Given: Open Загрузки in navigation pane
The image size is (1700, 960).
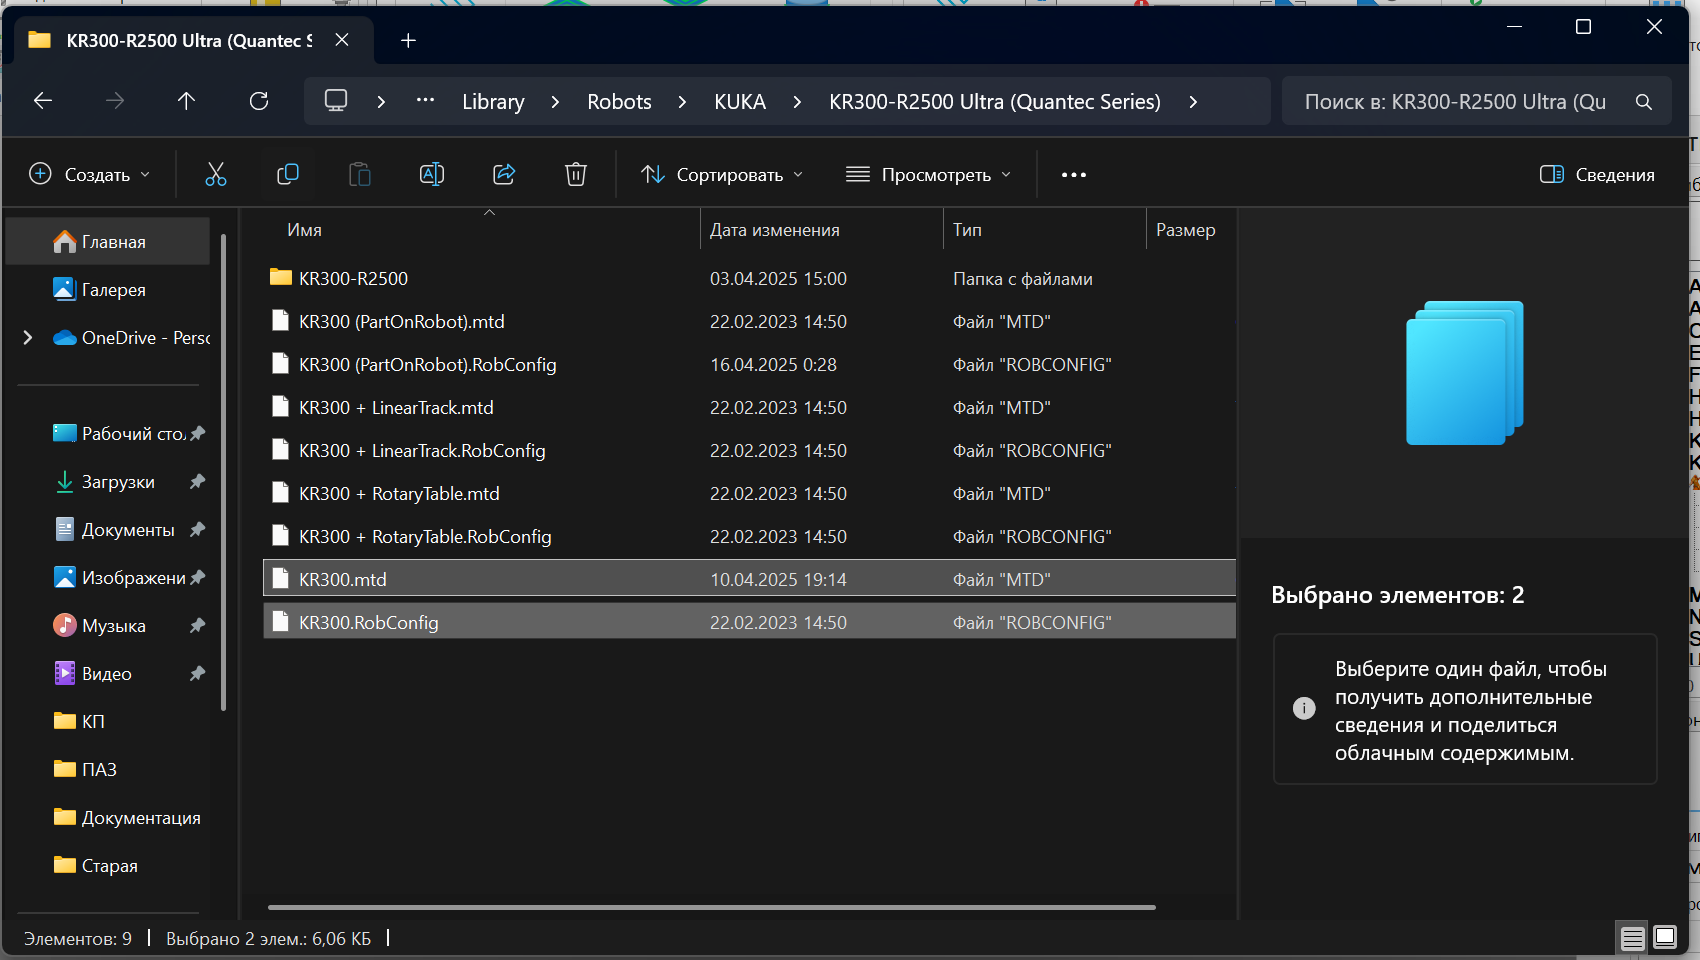Looking at the screenshot, I should pos(108,482).
